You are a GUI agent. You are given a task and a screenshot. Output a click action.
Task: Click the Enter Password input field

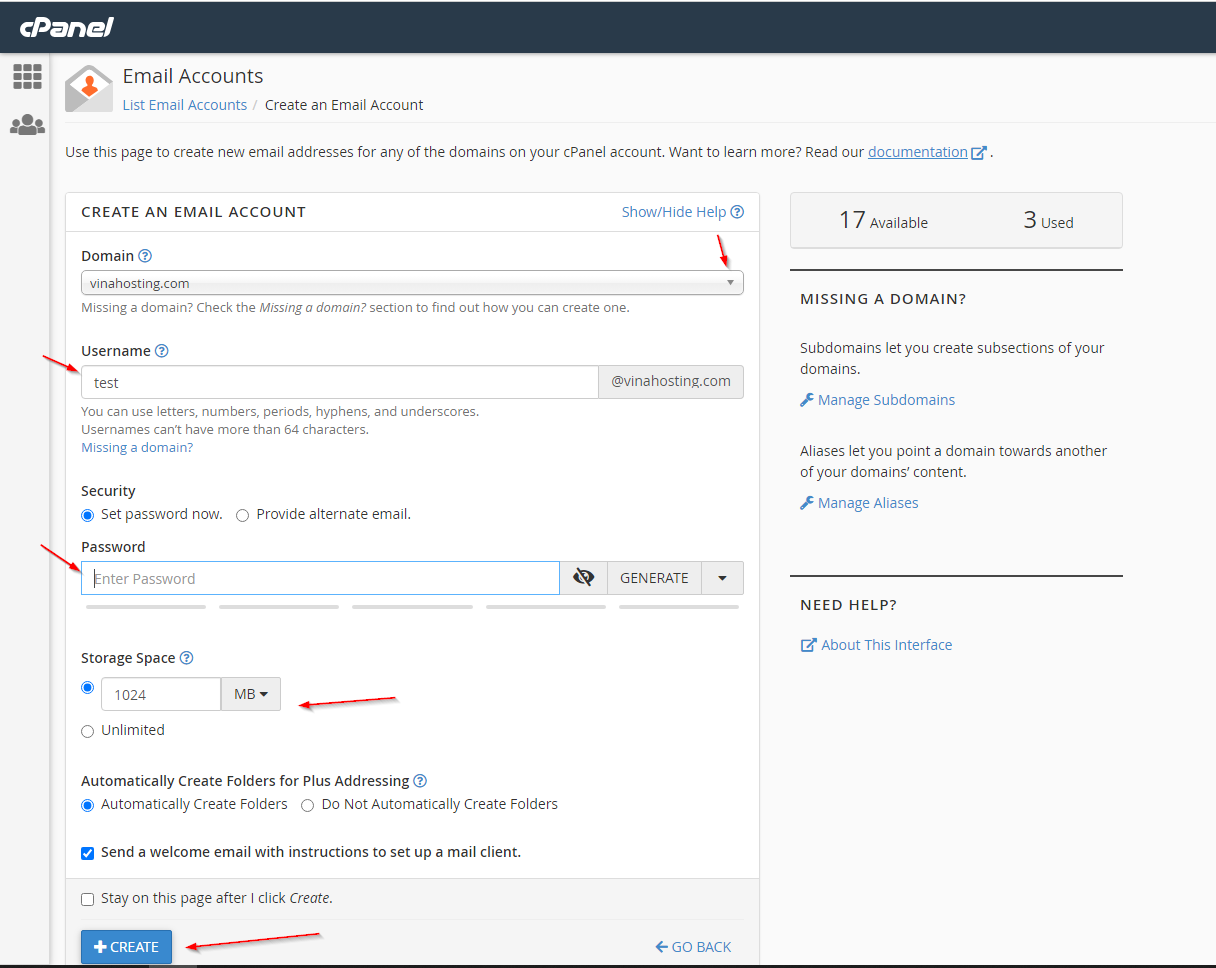coord(320,578)
